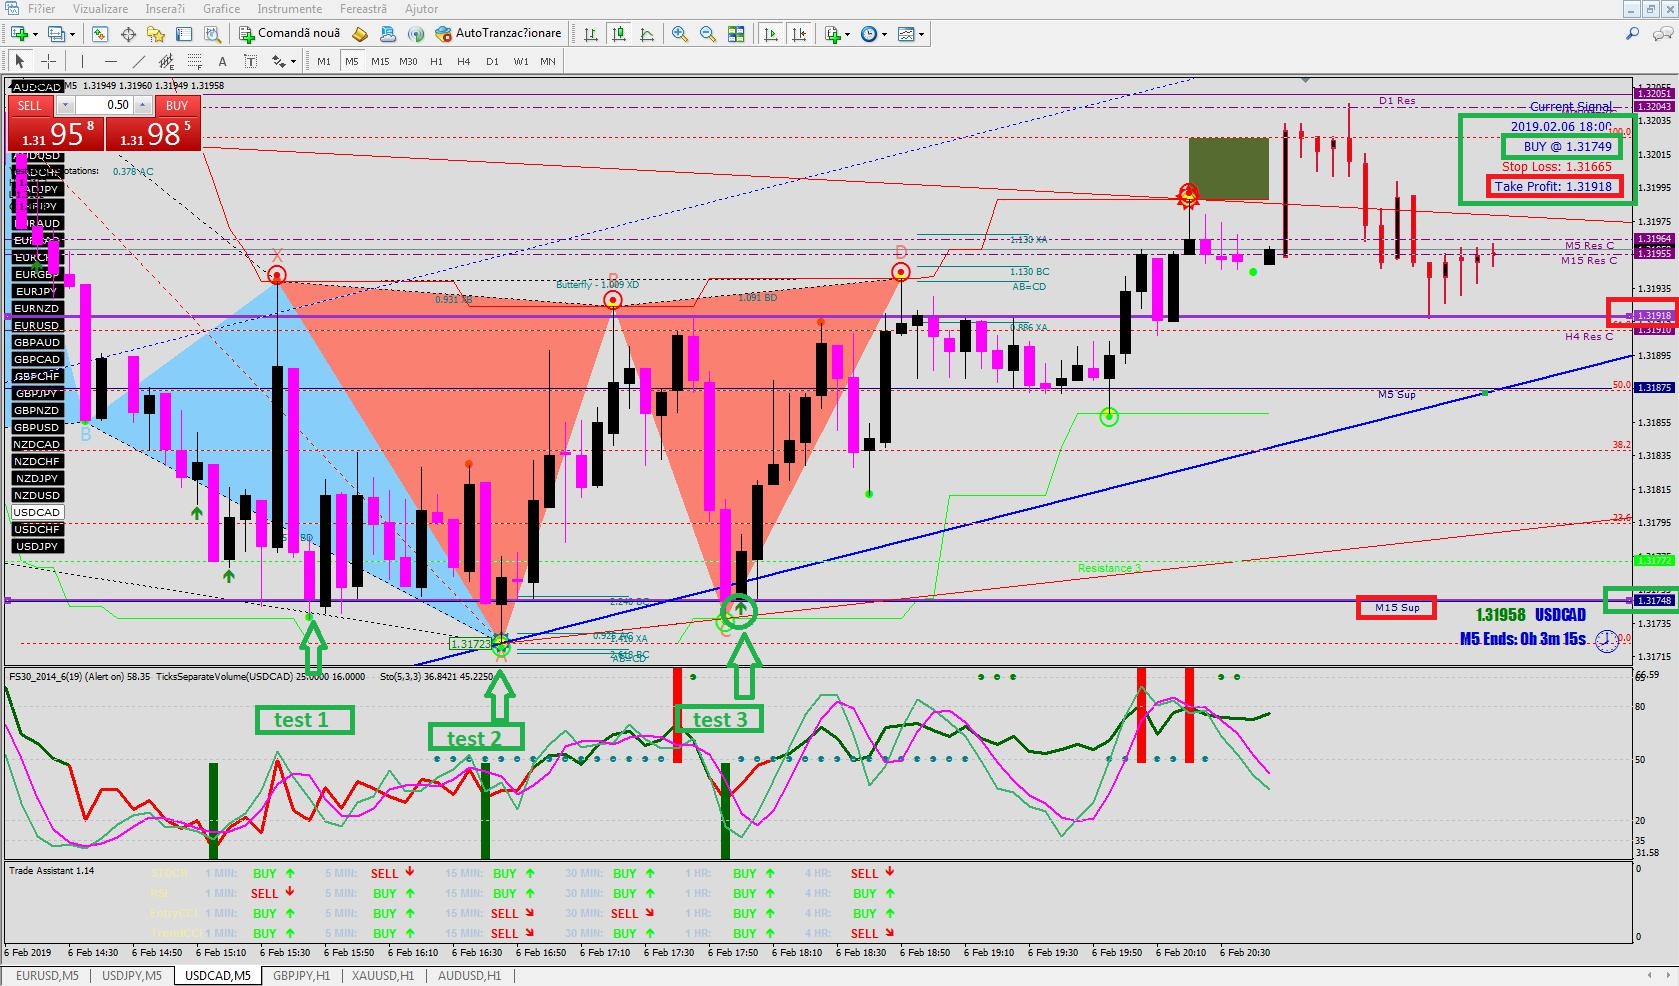Zoom out of the chart
The width and height of the screenshot is (1679, 986).
point(708,34)
